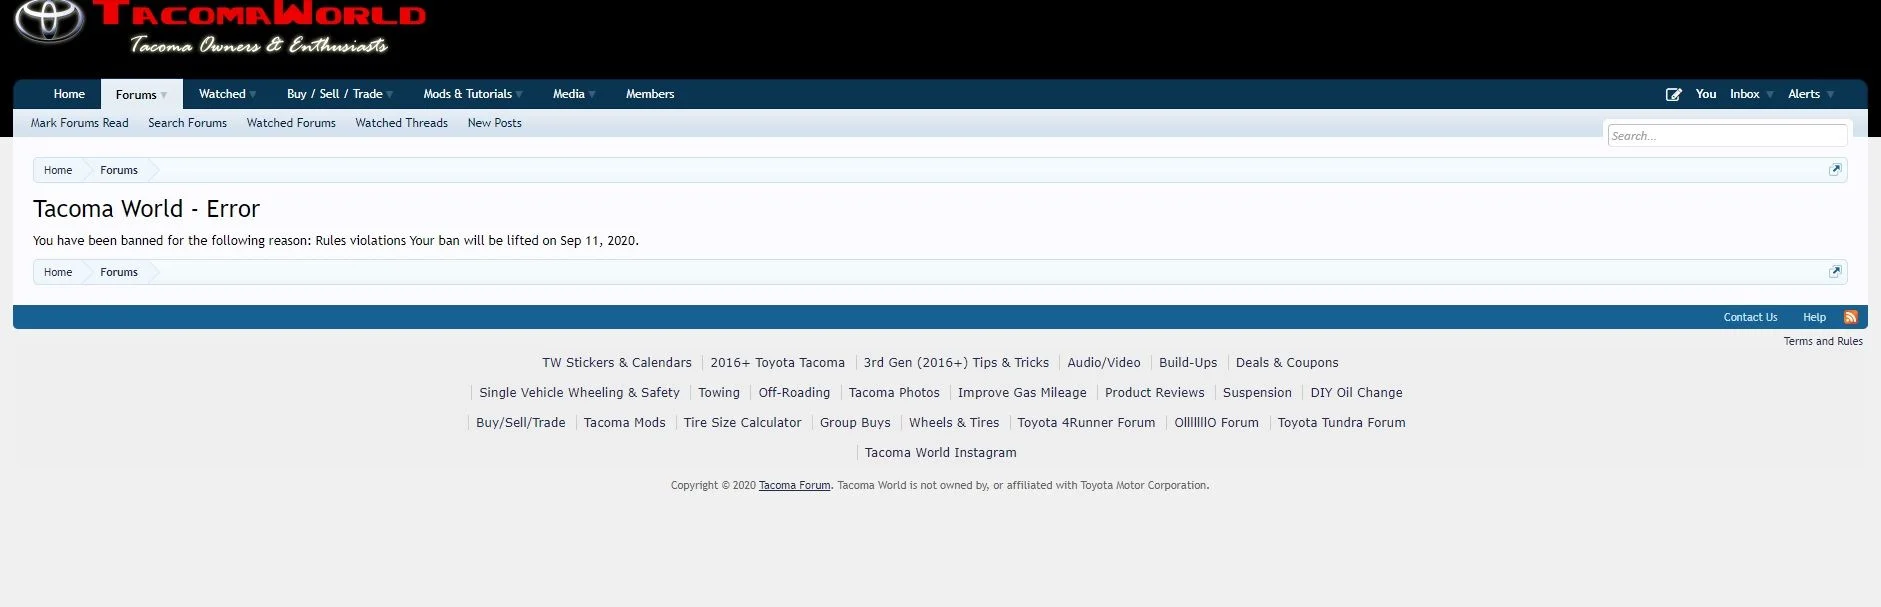Viewport: 1881px width, 607px height.
Task: Click the Toyota logo emblem
Action: pyautogui.click(x=48, y=21)
